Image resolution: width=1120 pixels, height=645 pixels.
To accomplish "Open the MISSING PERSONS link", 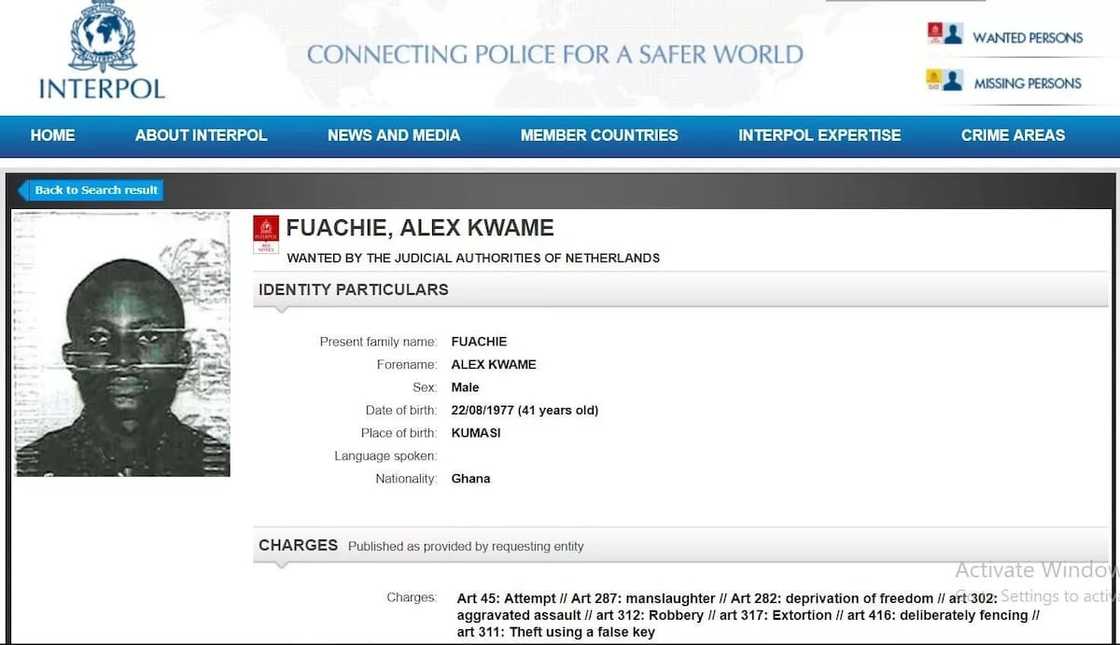I will 1027,84.
